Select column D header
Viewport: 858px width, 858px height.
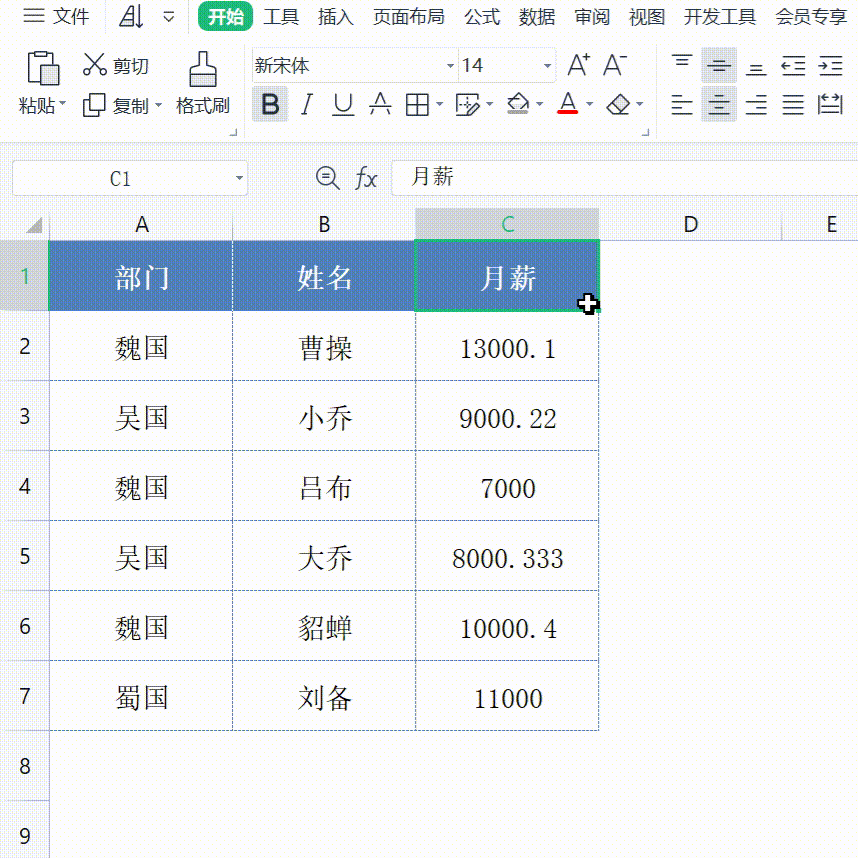coord(691,224)
